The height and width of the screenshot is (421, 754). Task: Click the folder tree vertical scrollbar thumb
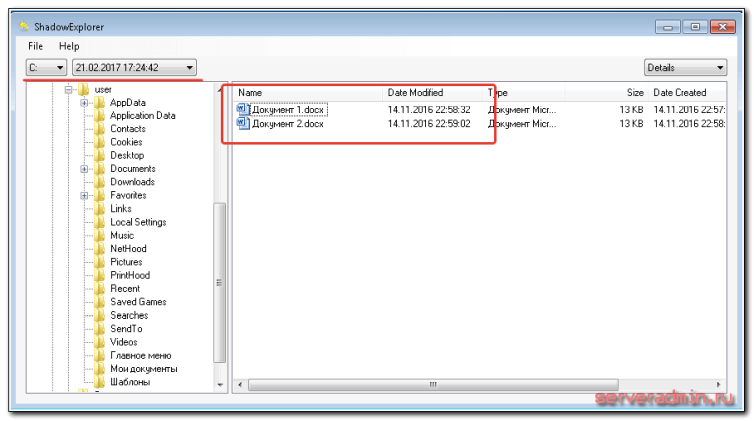tap(219, 283)
